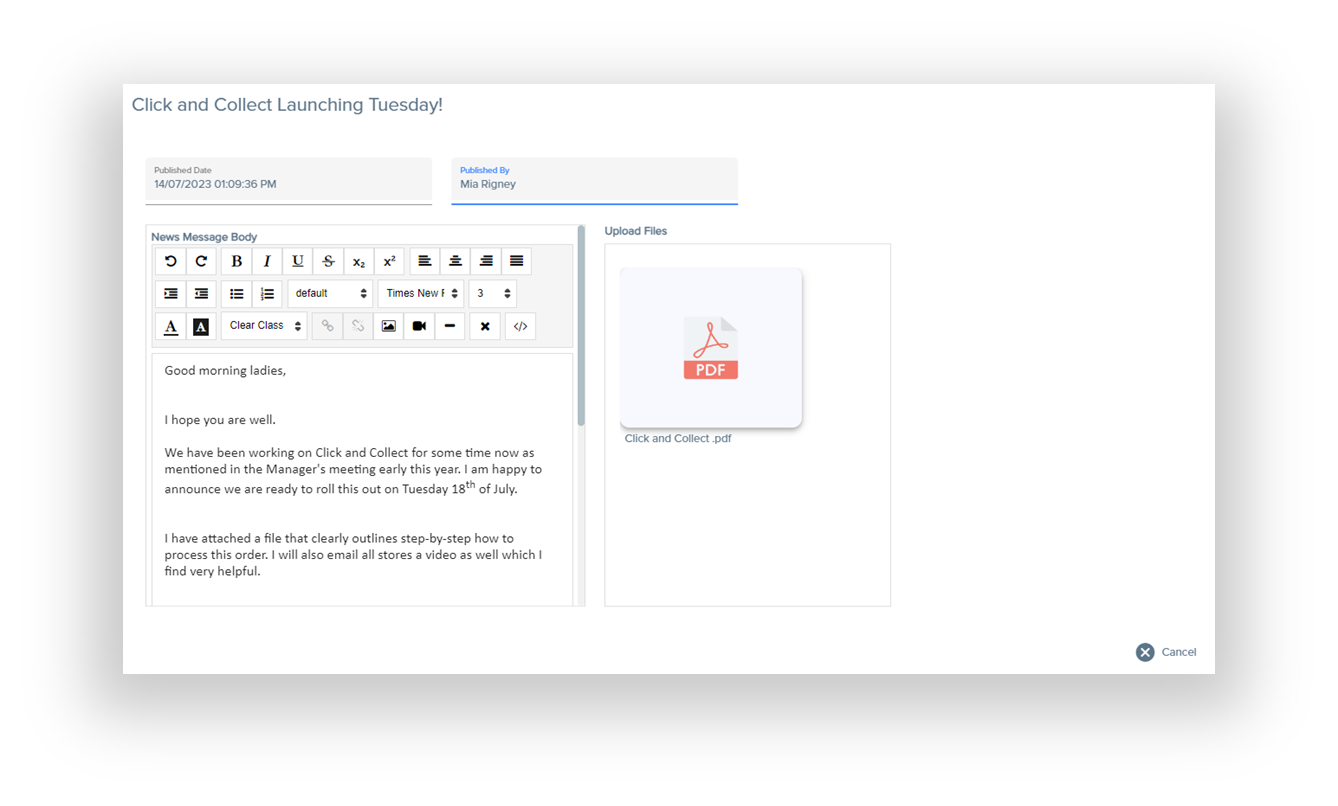The width and height of the screenshot is (1338, 806).
Task: Open the default paragraph format dropdown
Action: tap(331, 294)
